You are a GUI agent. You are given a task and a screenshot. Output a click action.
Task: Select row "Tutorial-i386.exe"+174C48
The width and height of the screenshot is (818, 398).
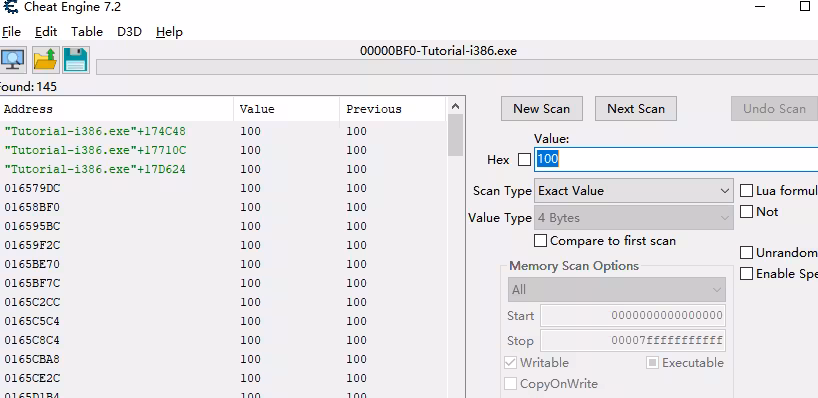[x=223, y=131]
